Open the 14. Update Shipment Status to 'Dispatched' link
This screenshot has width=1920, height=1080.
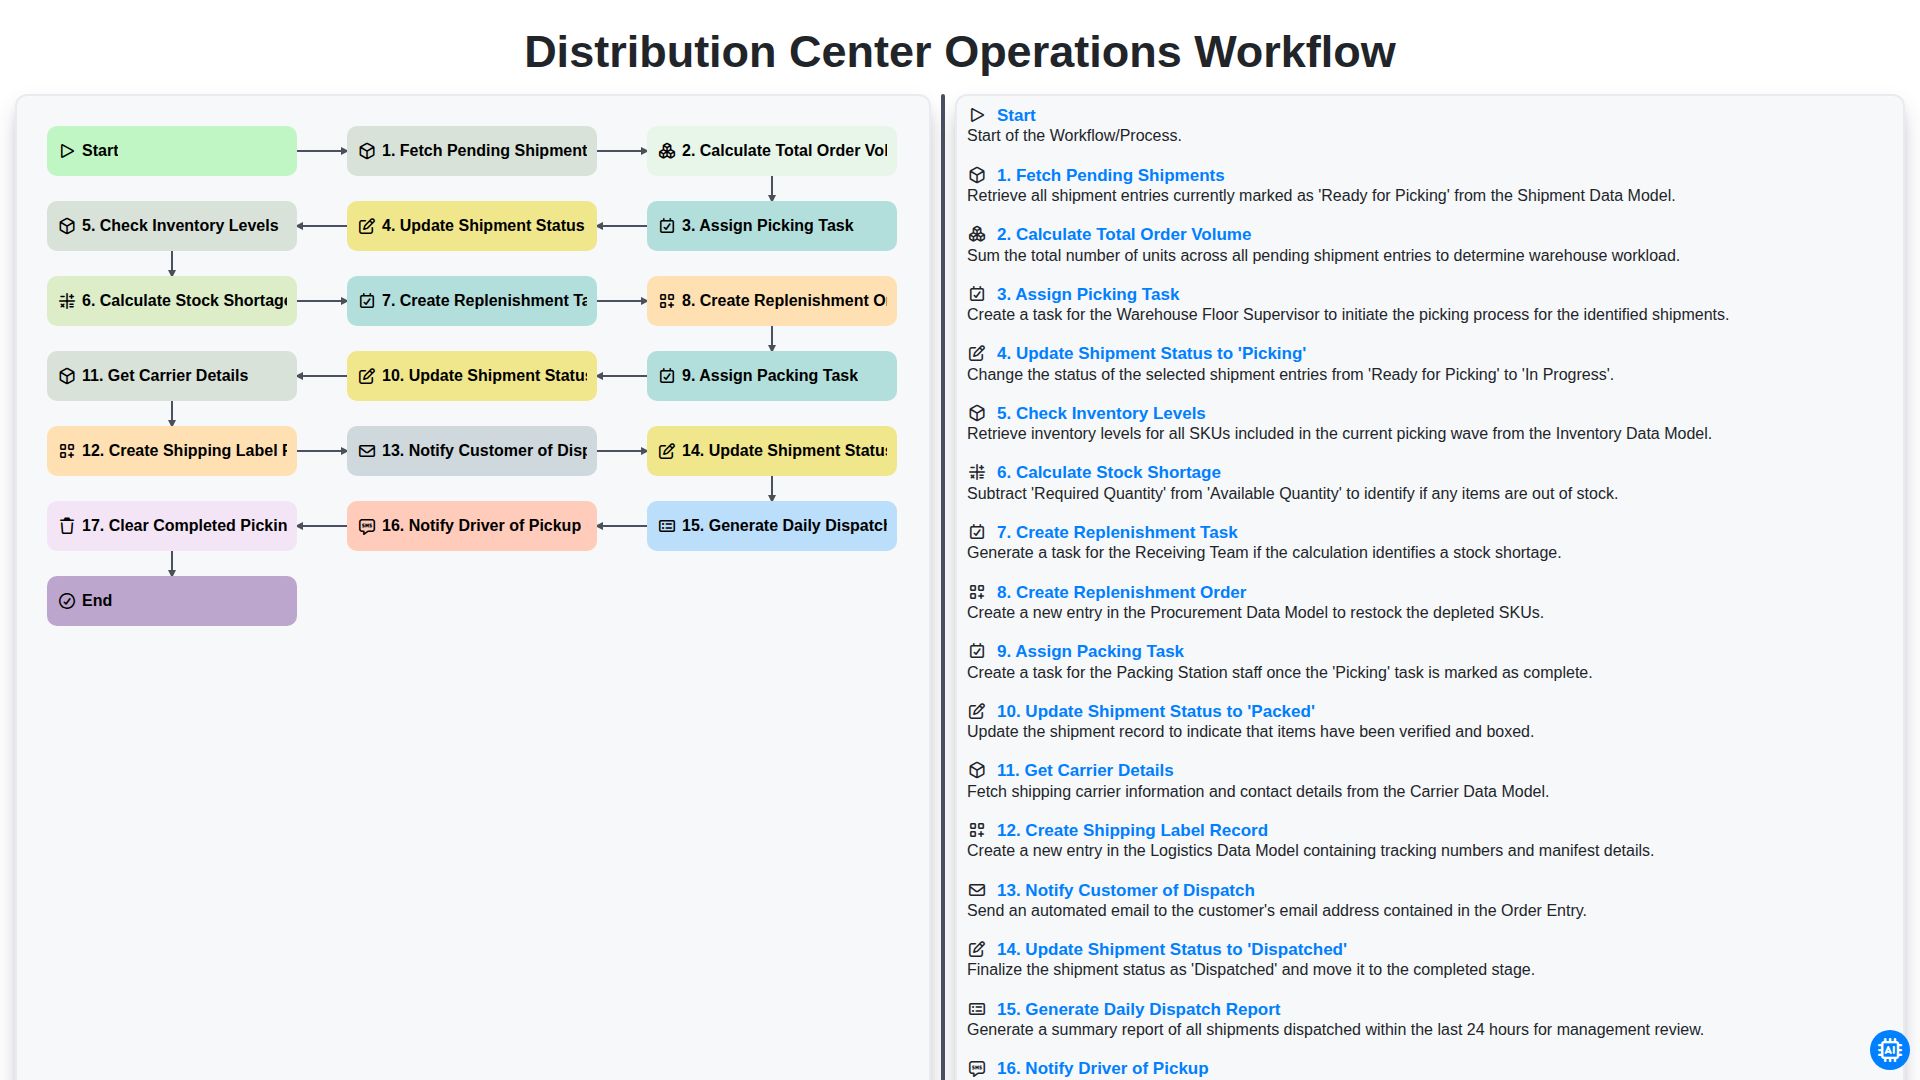tap(1172, 950)
